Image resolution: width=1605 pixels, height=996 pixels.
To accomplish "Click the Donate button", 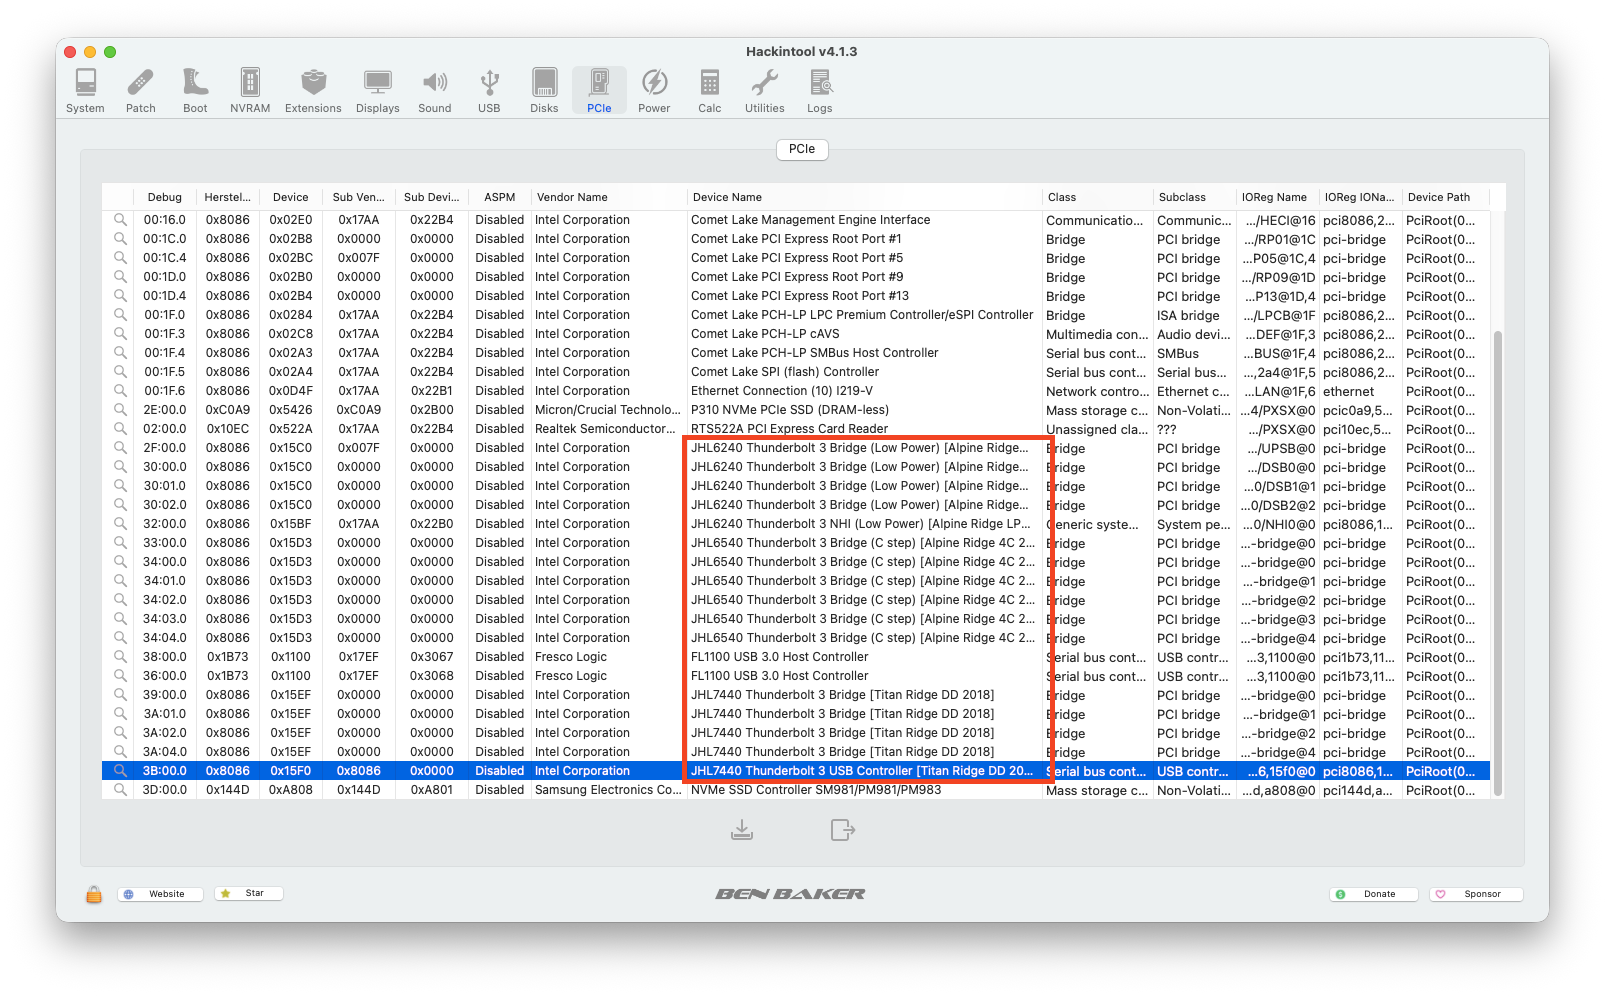I will (x=1373, y=894).
